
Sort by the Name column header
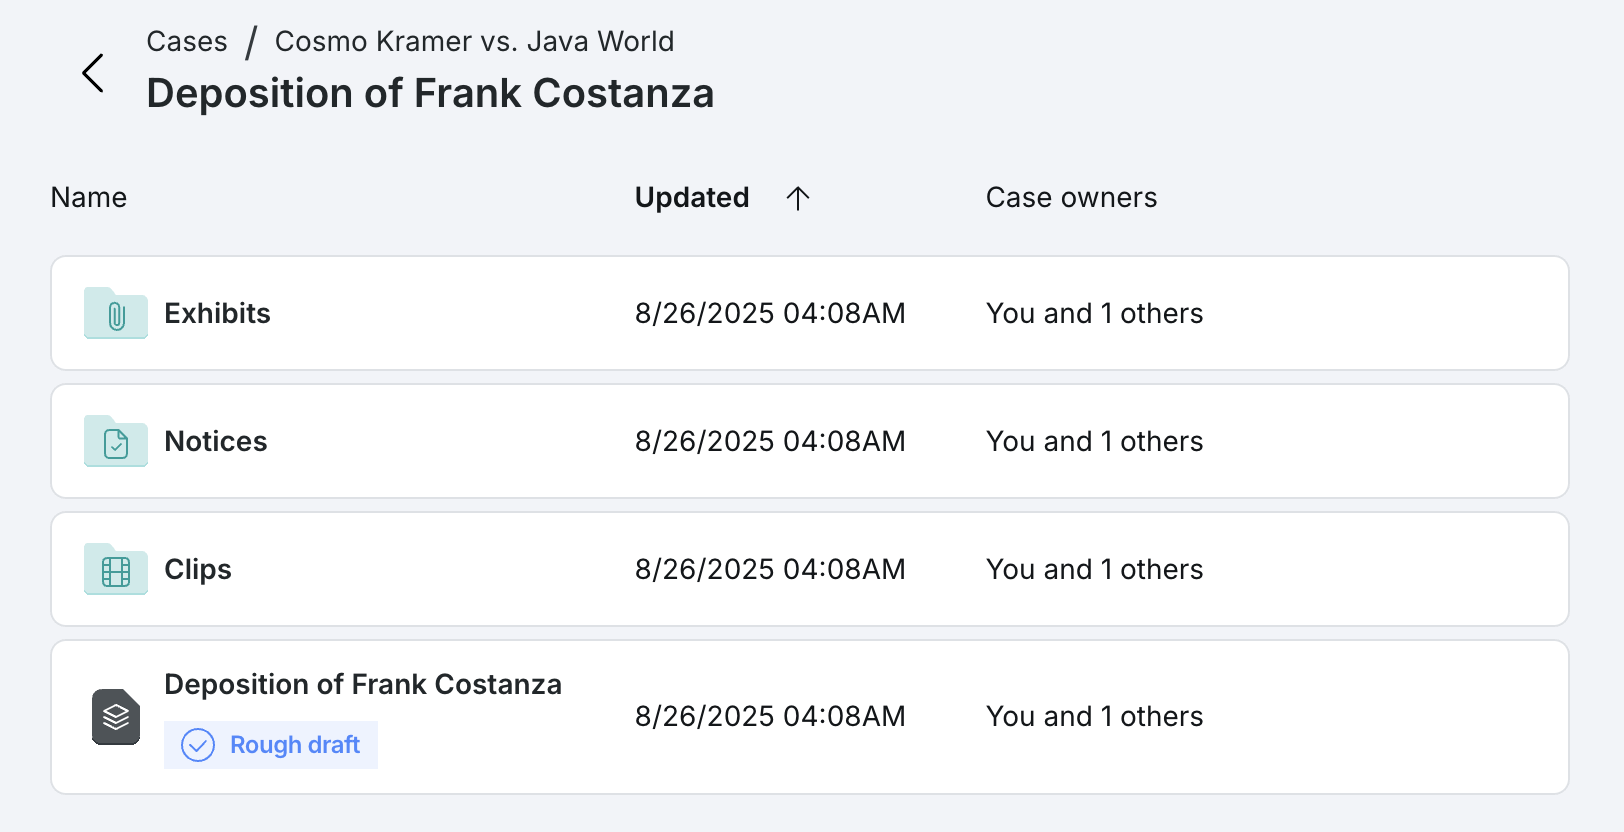[89, 198]
